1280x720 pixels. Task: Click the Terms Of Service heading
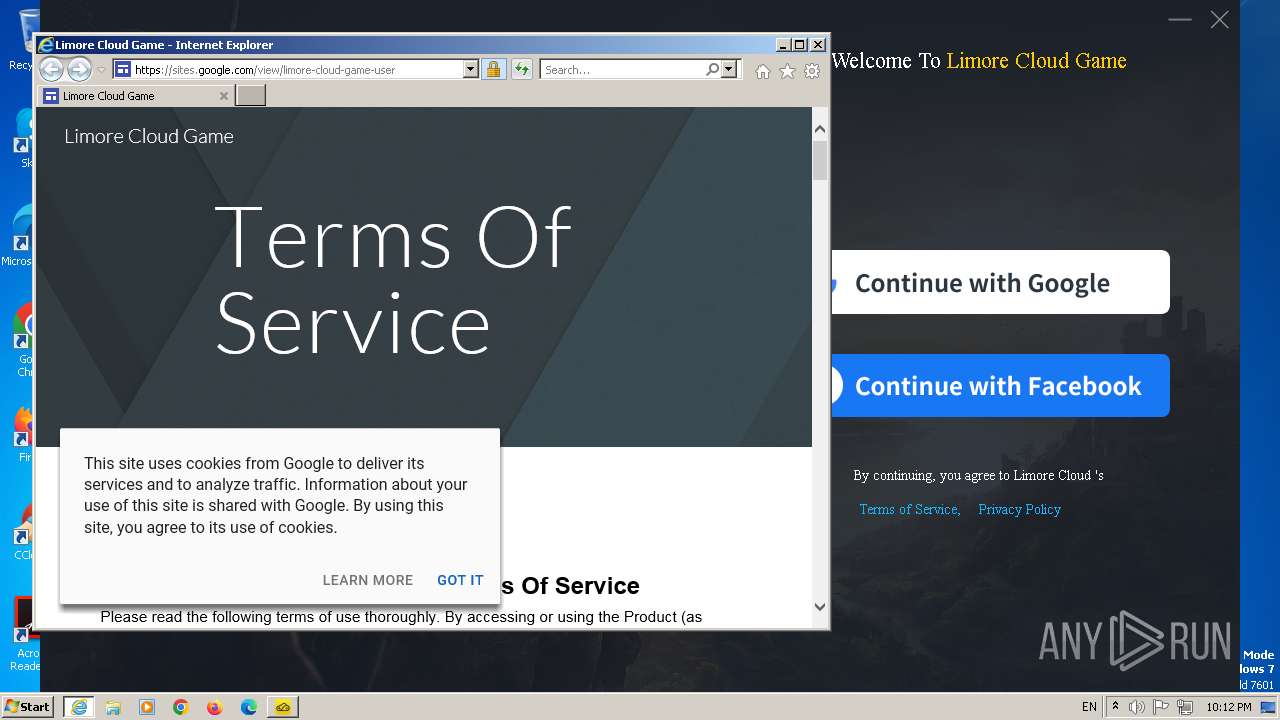tap(393, 279)
